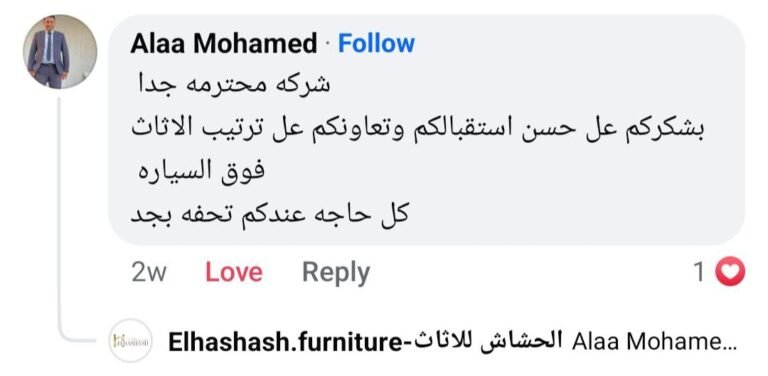Click the comment line شركه محترمه جدا
Screen dimensions: 768x376
point(234,85)
